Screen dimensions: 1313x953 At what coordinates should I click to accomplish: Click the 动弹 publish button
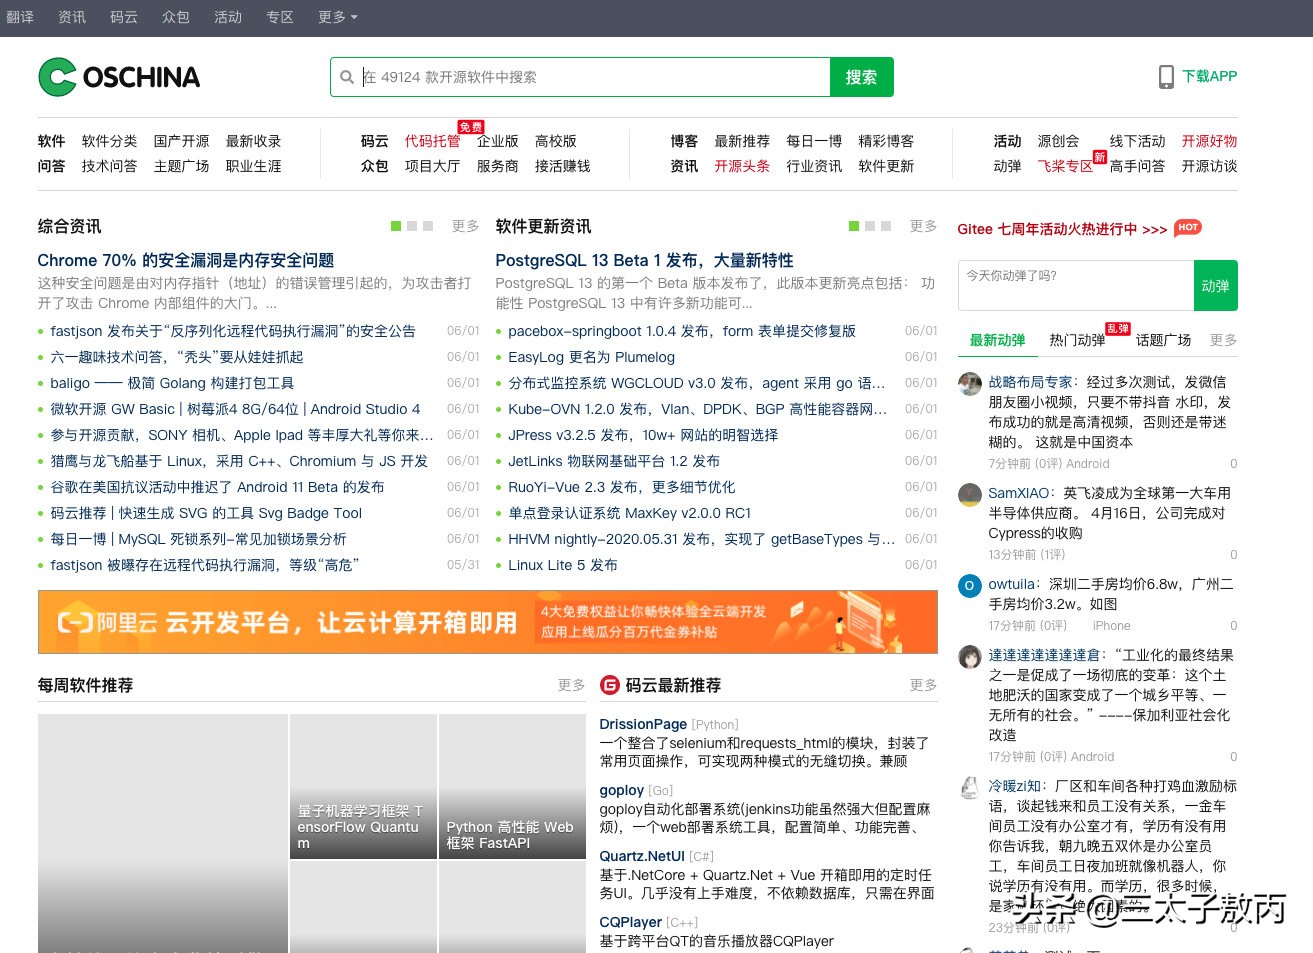[x=1215, y=285]
